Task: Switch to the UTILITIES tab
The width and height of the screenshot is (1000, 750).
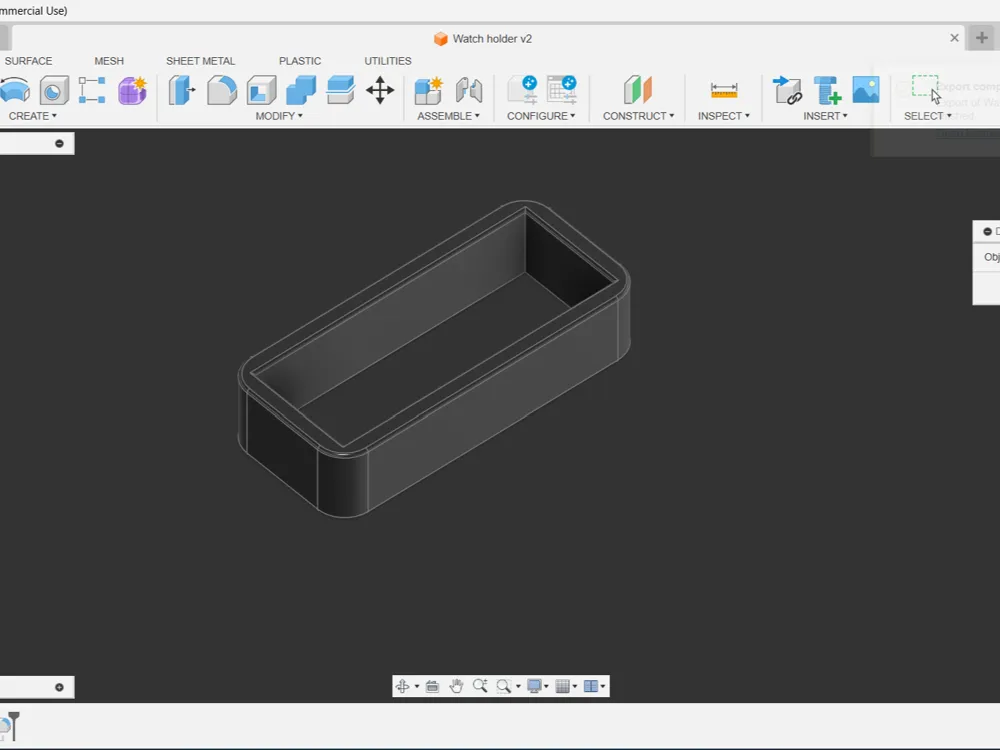Action: [388, 61]
